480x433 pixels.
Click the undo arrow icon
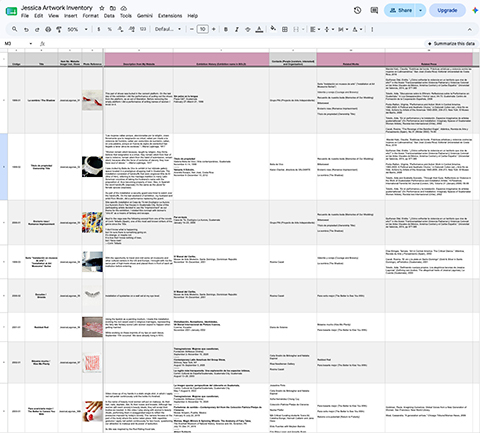tap(26, 29)
